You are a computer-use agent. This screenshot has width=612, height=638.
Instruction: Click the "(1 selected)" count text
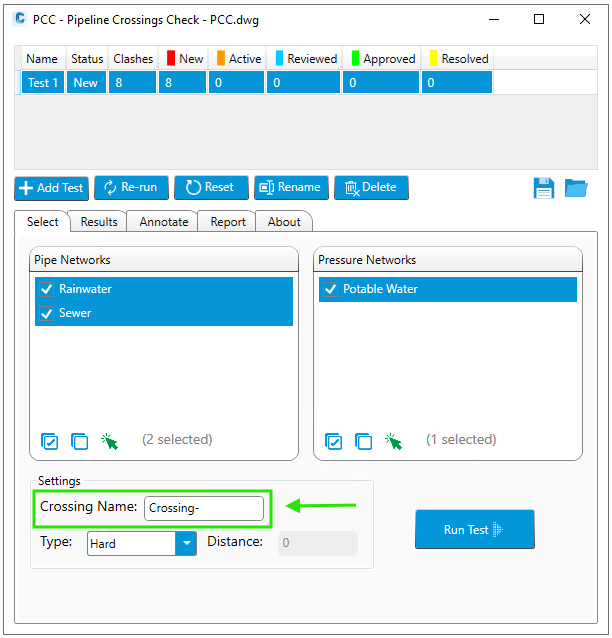(461, 440)
